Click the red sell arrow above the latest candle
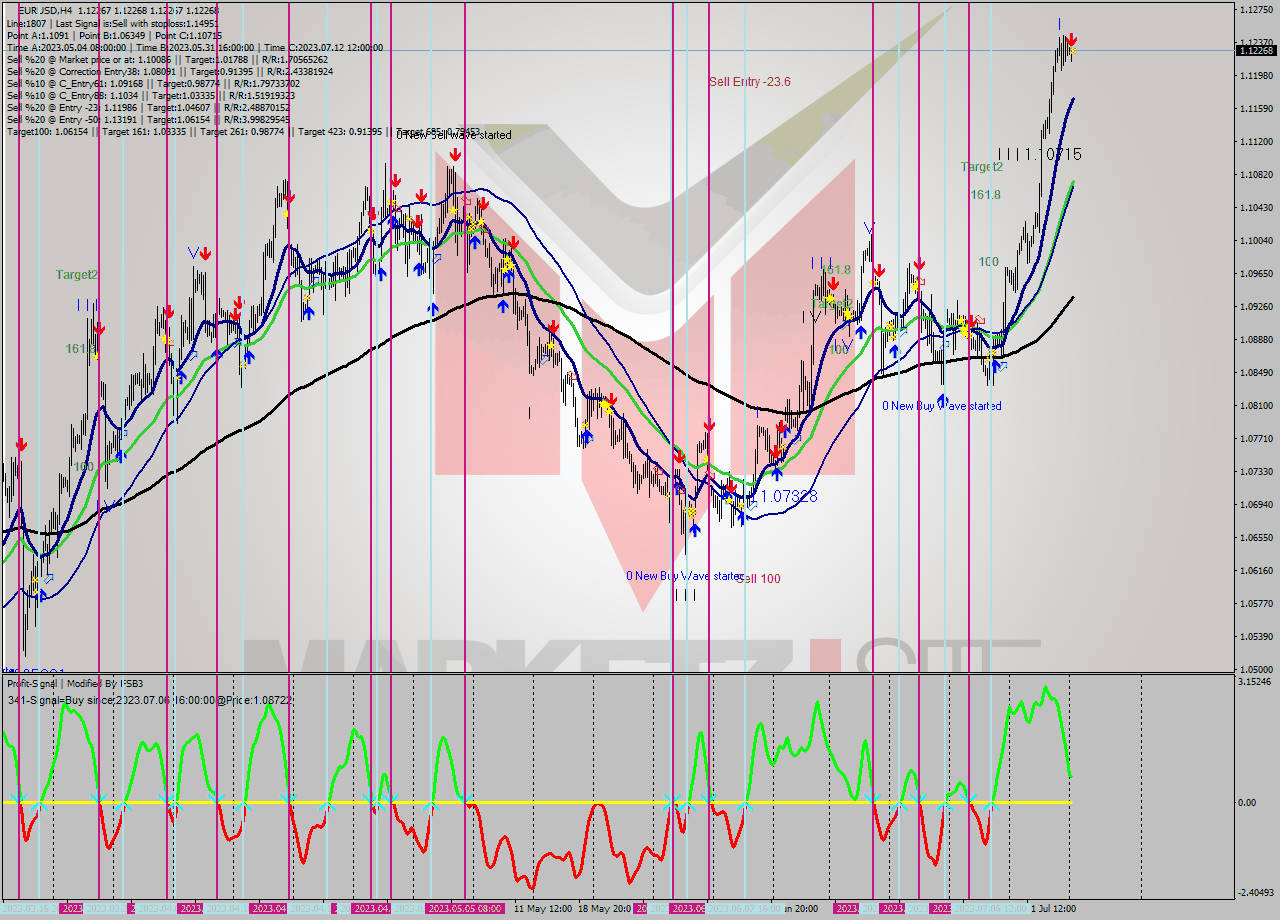1280x920 pixels. click(x=1071, y=39)
